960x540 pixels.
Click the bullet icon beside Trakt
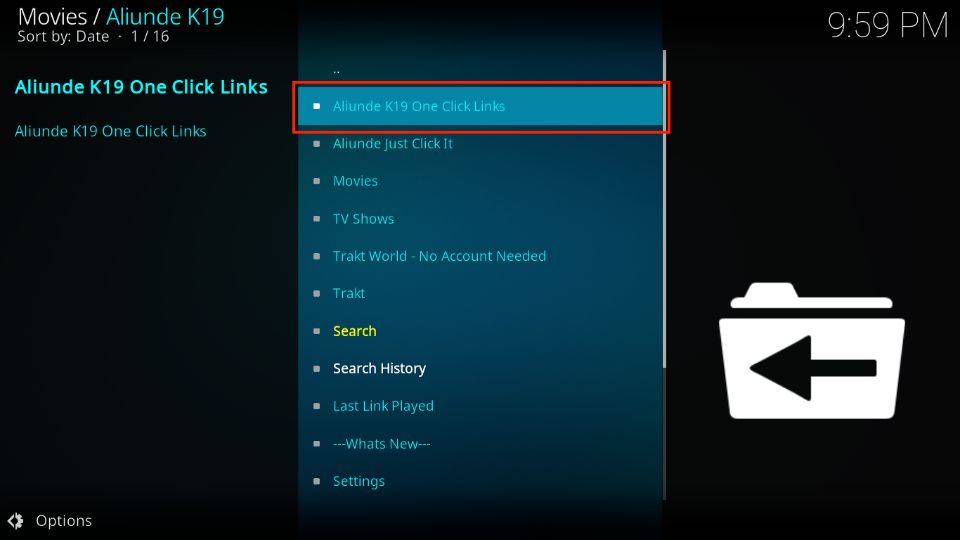click(317, 293)
